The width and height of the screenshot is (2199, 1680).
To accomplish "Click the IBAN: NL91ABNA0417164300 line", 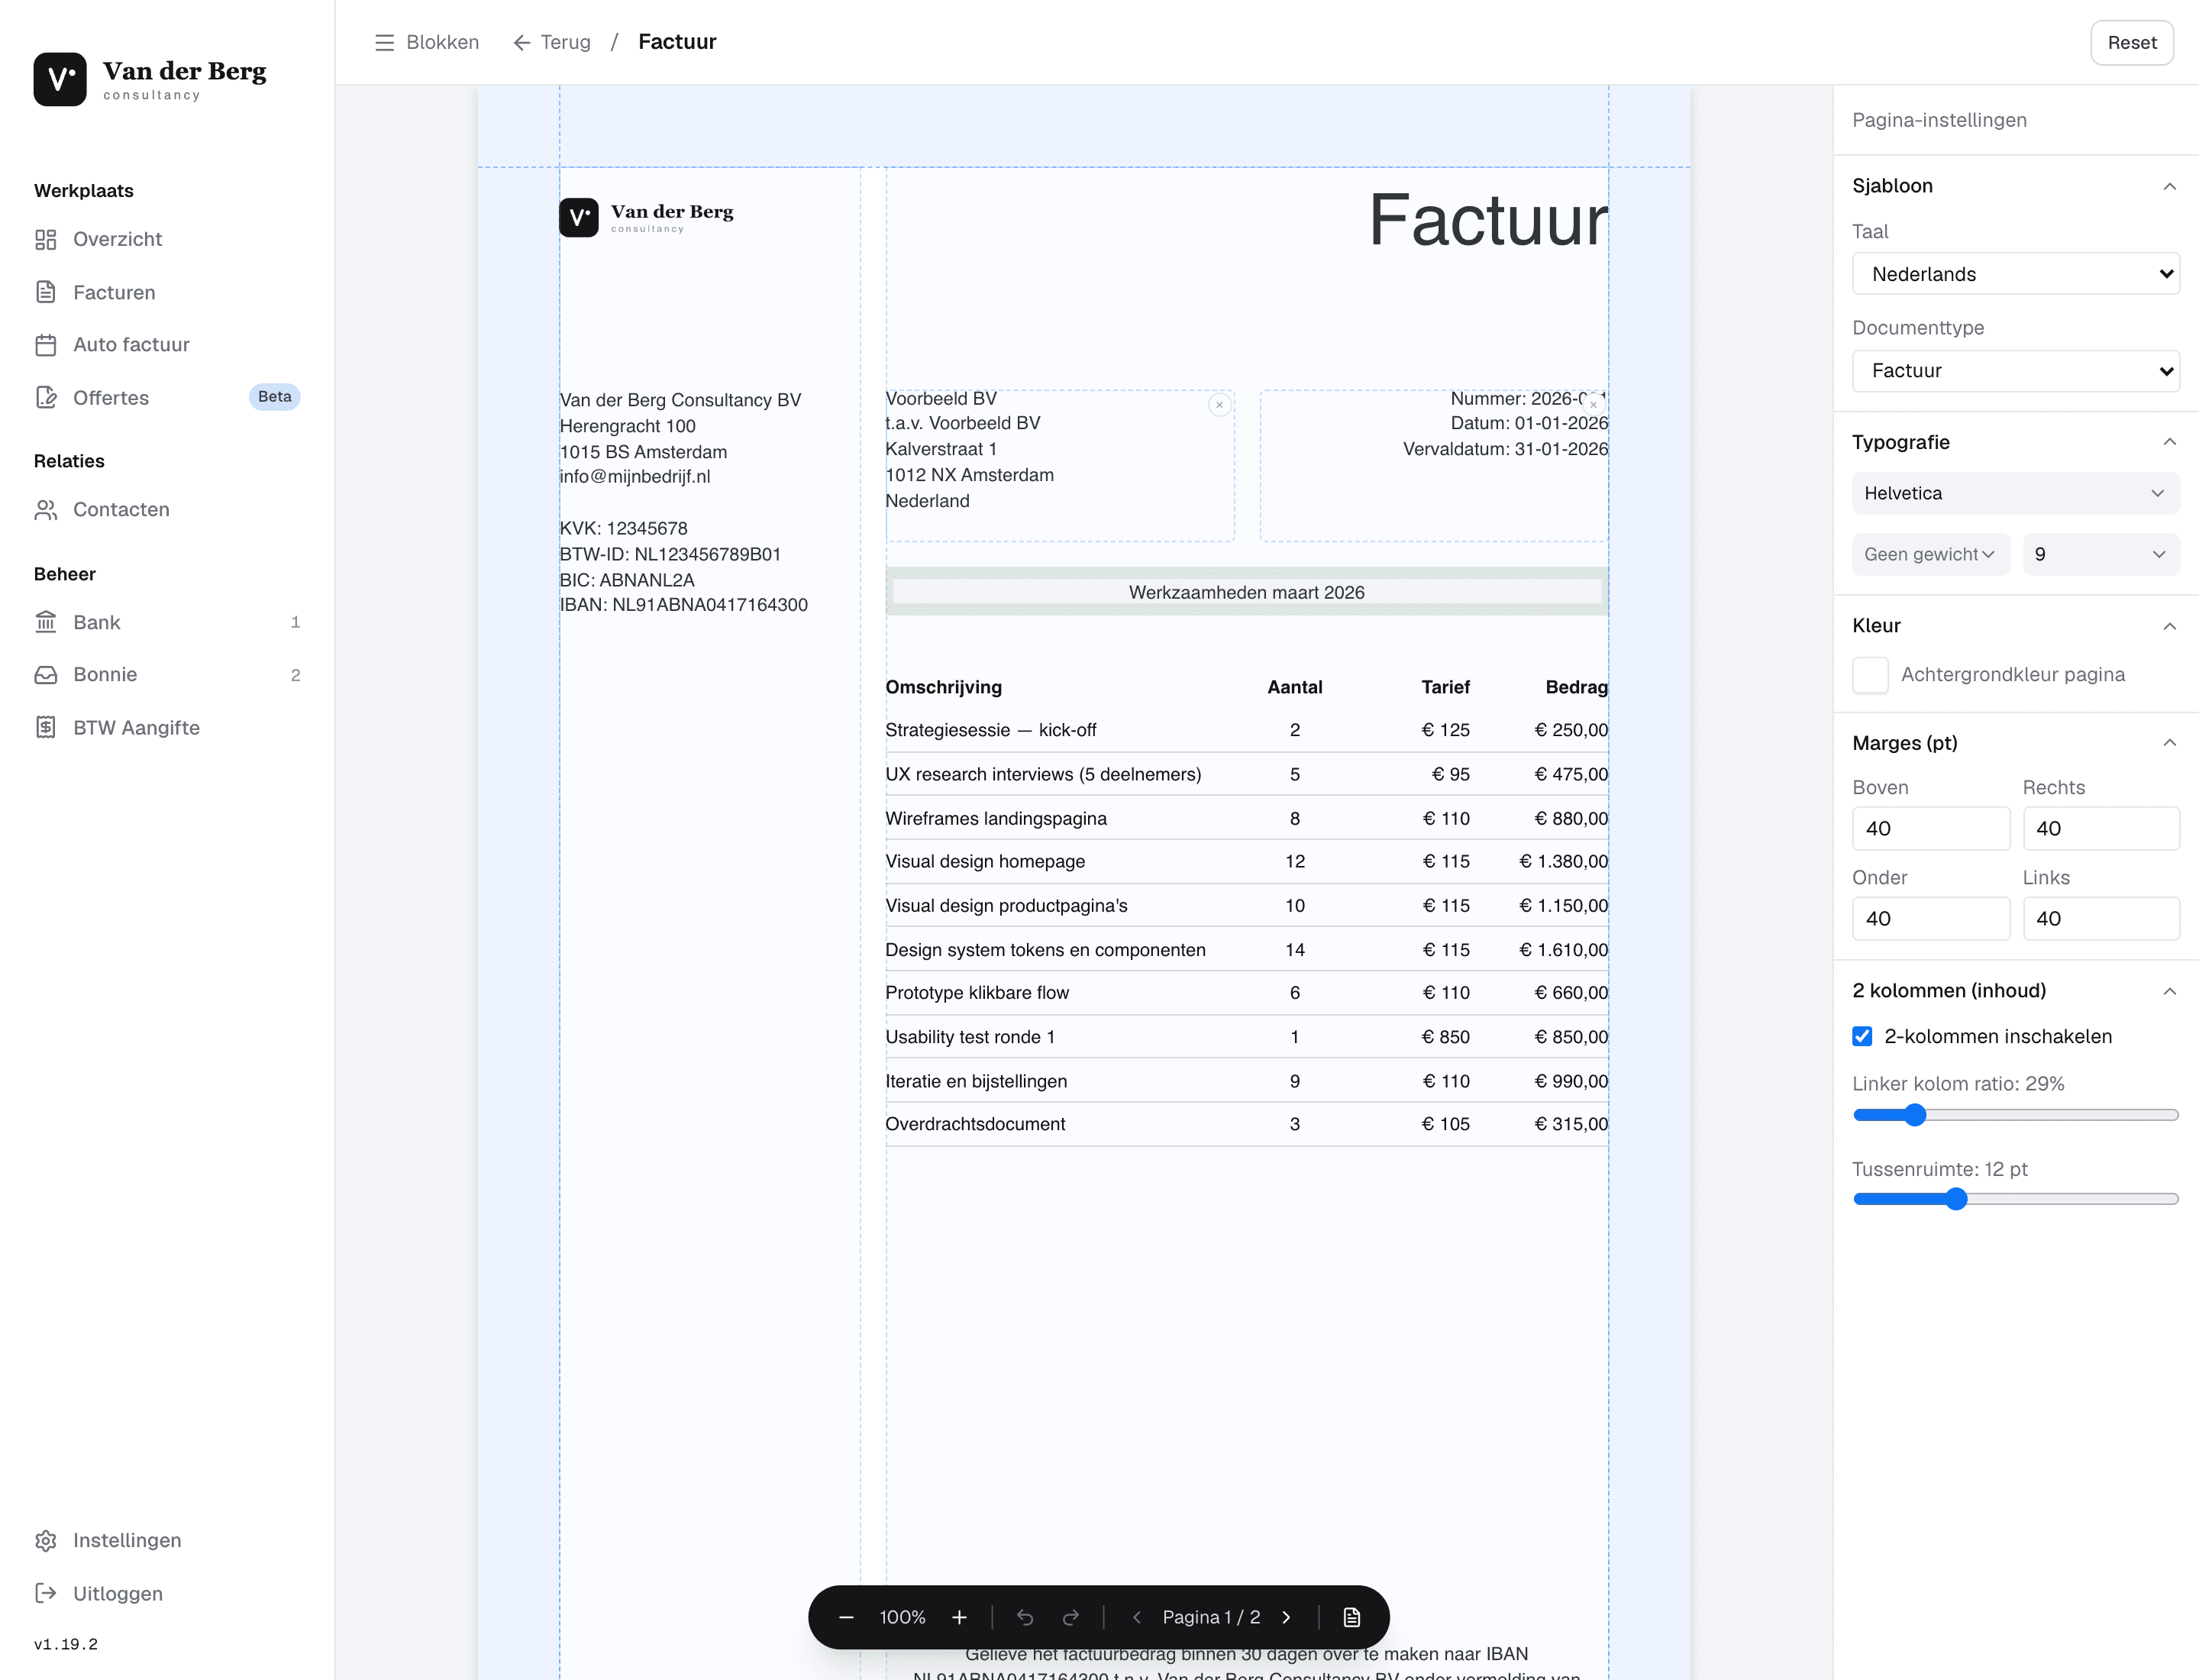I will (683, 605).
